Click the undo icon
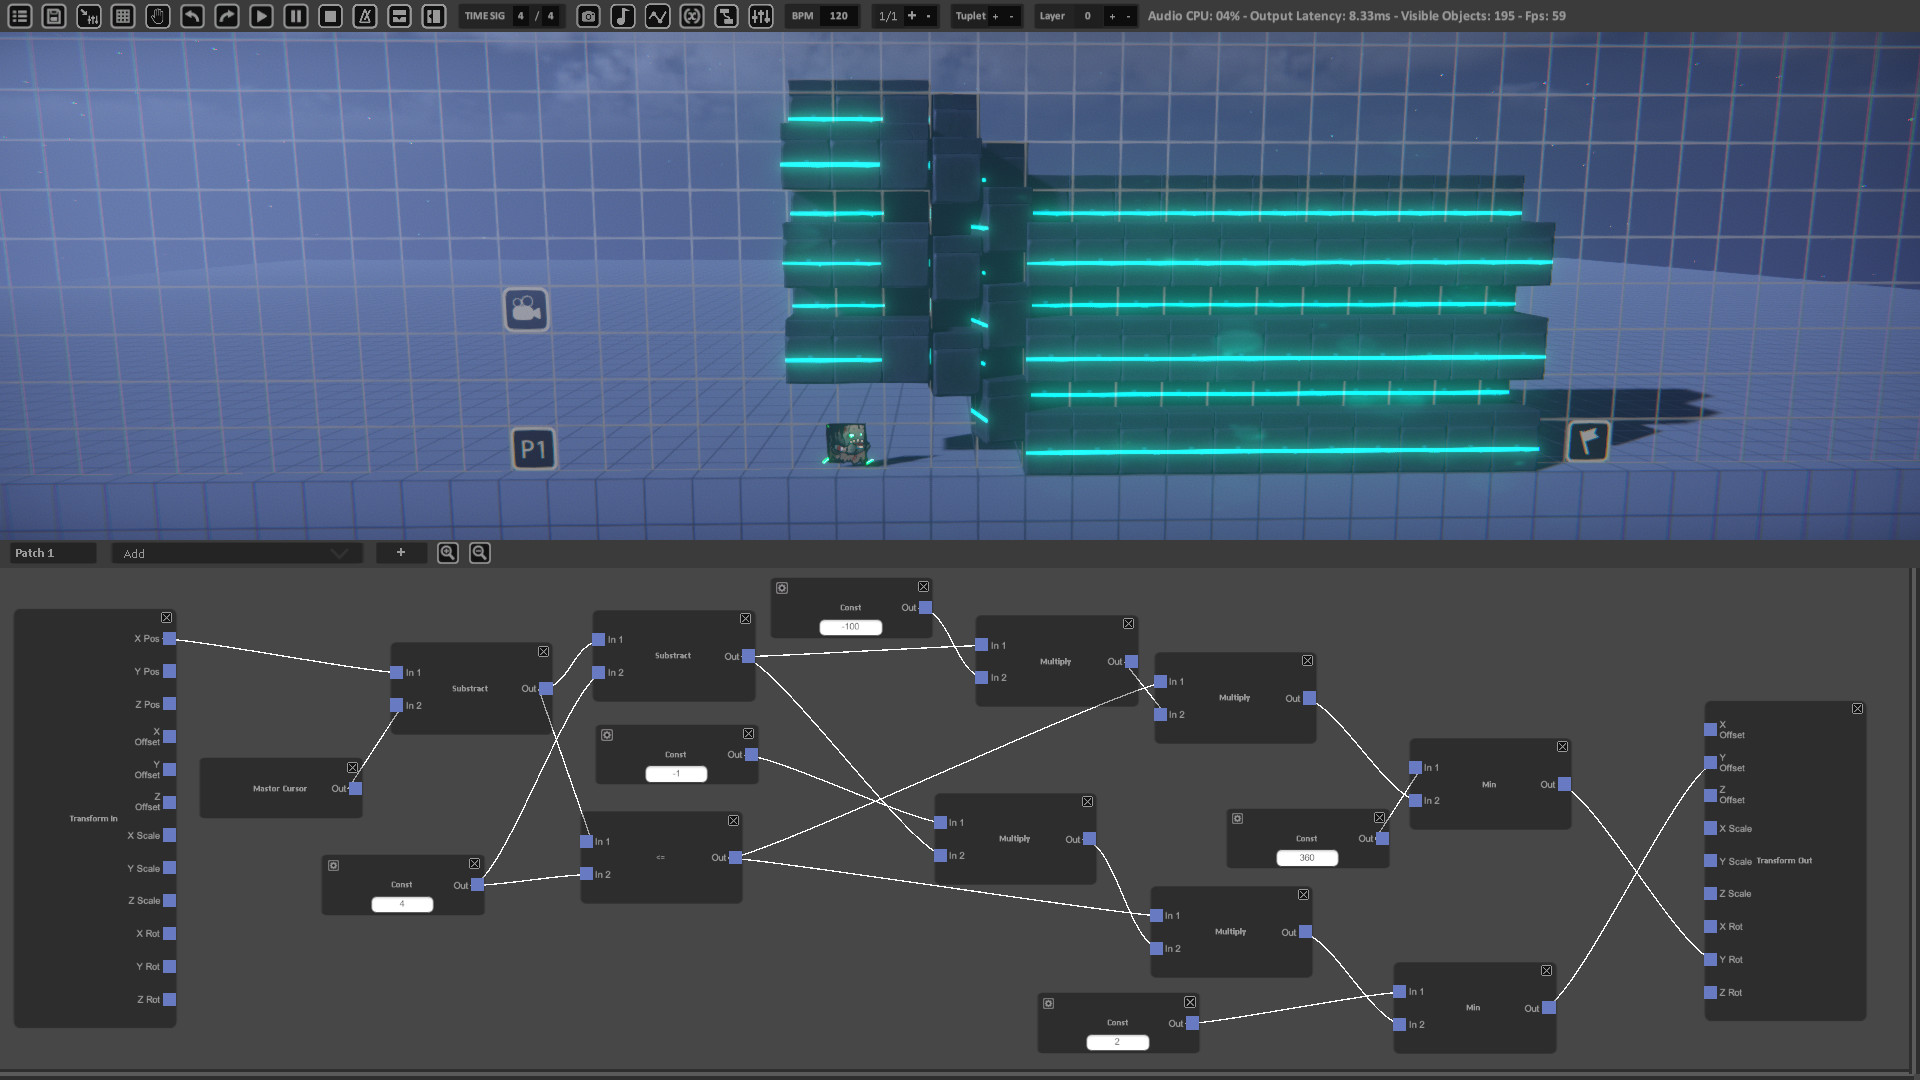Viewport: 1920px width, 1080px height. click(190, 15)
